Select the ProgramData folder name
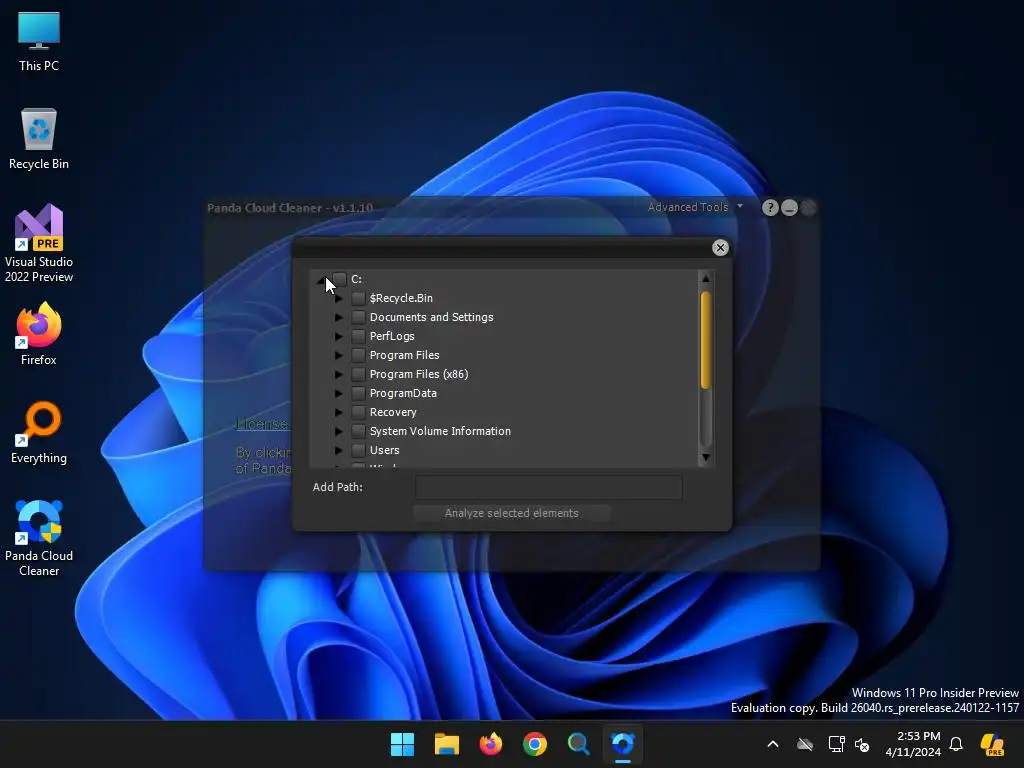This screenshot has width=1024, height=768. click(403, 393)
